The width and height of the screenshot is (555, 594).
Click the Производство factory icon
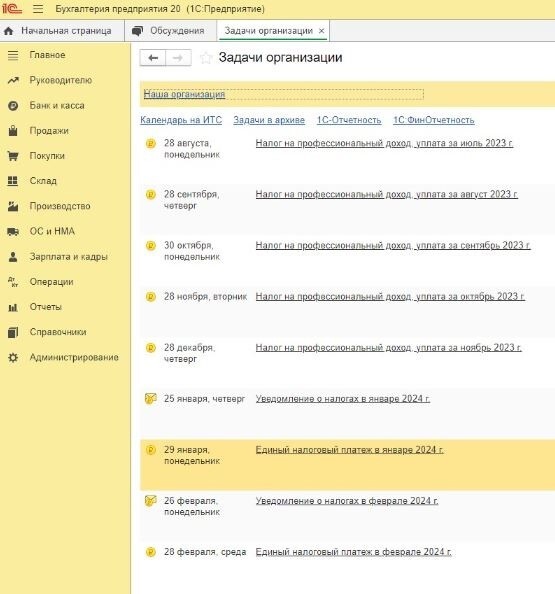coord(13,206)
